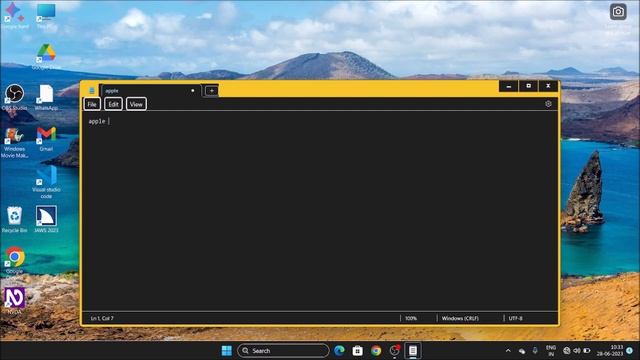Click the 100% zoom level in status bar
This screenshot has height=360, width=640.
point(411,318)
